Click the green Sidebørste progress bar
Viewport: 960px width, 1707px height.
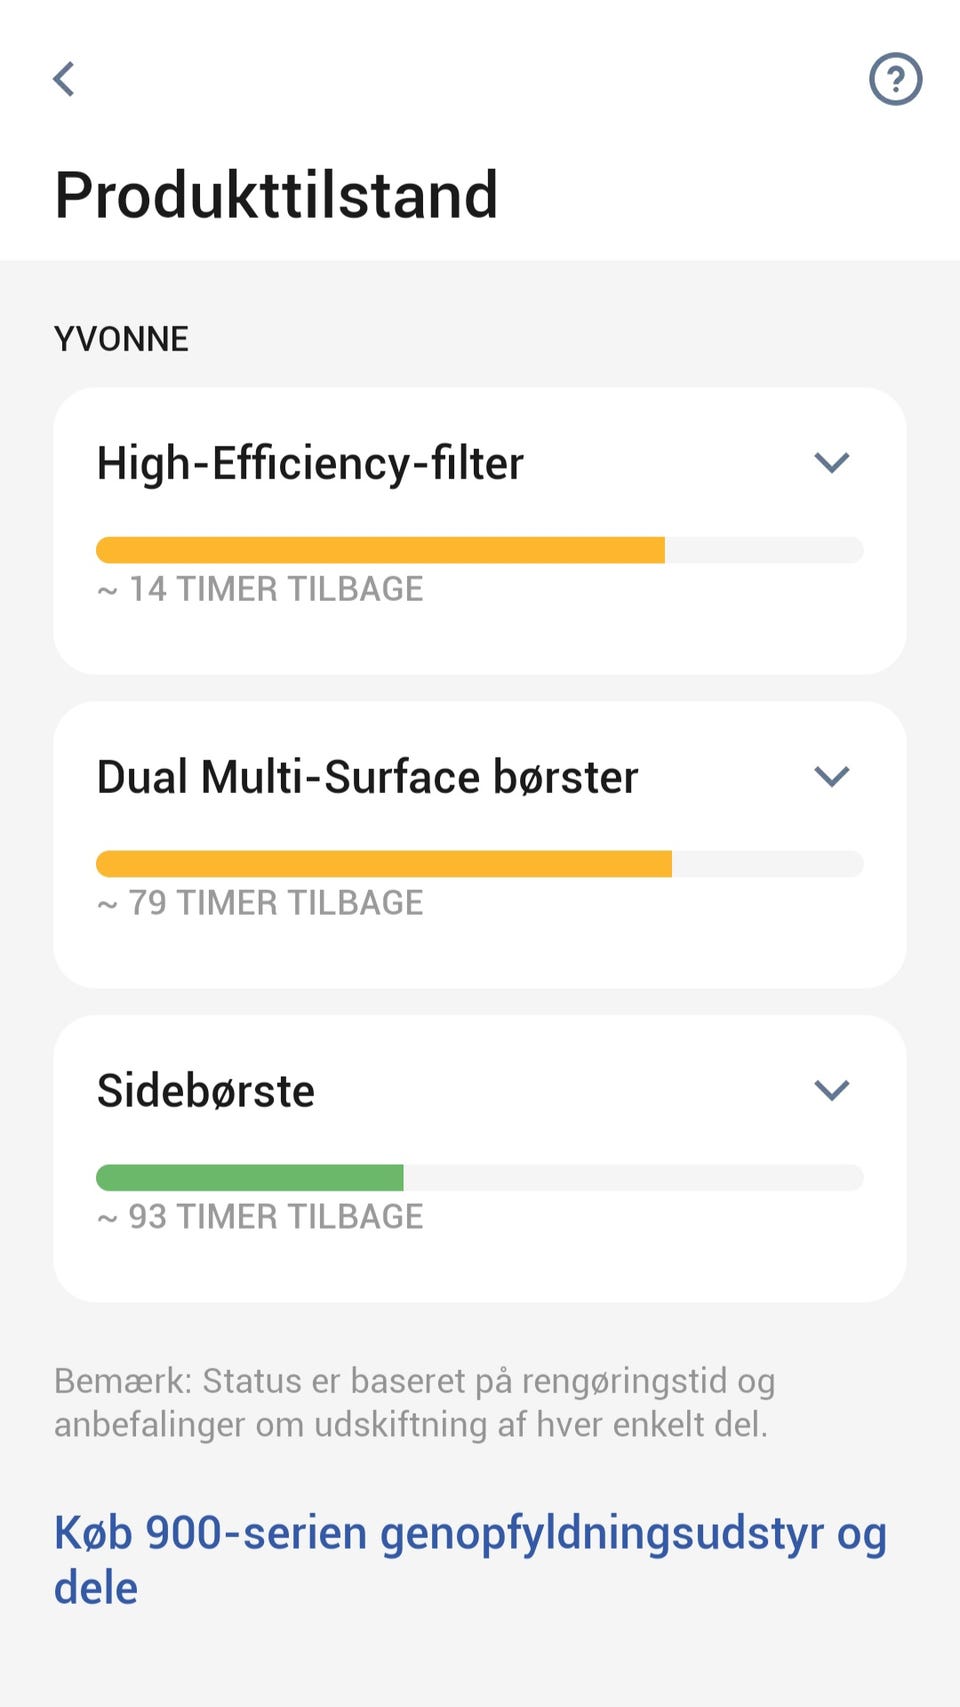pos(250,1178)
